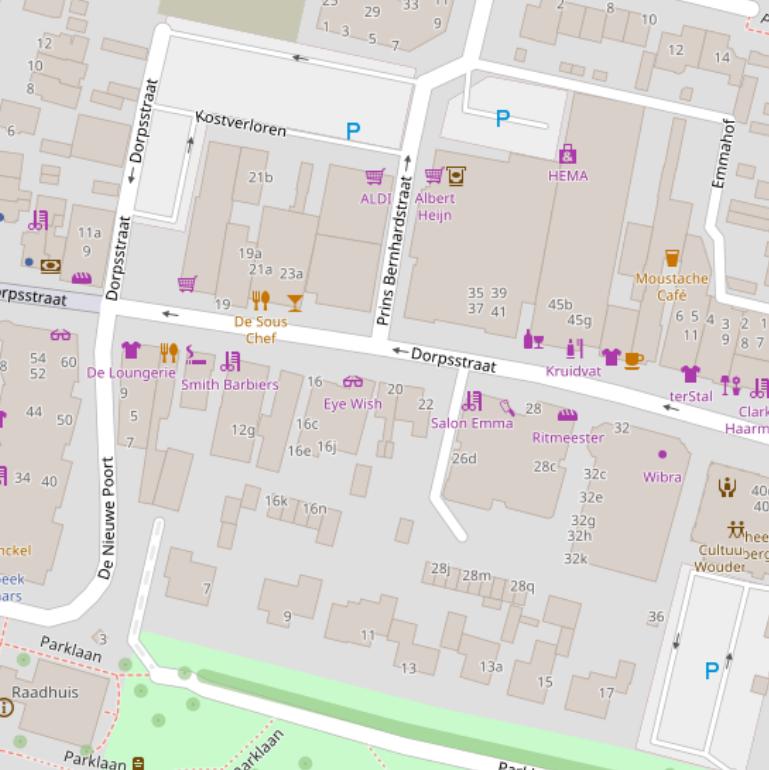Select the Wibra shop dot marker

662,455
